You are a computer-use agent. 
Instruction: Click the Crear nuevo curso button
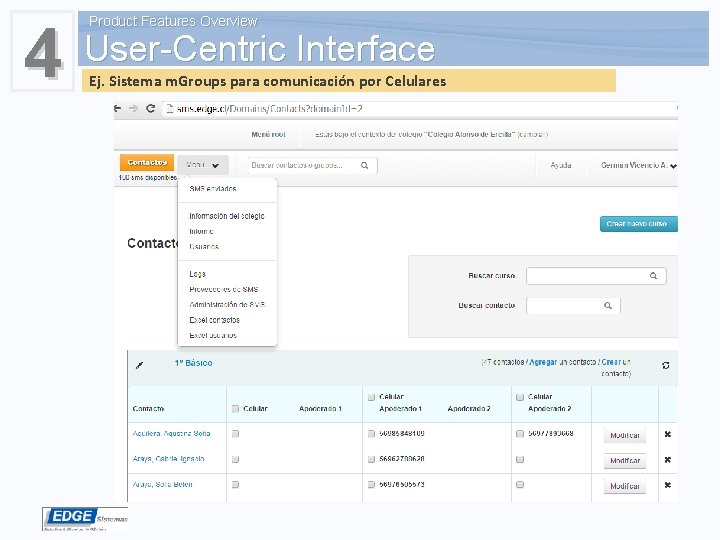coord(638,224)
